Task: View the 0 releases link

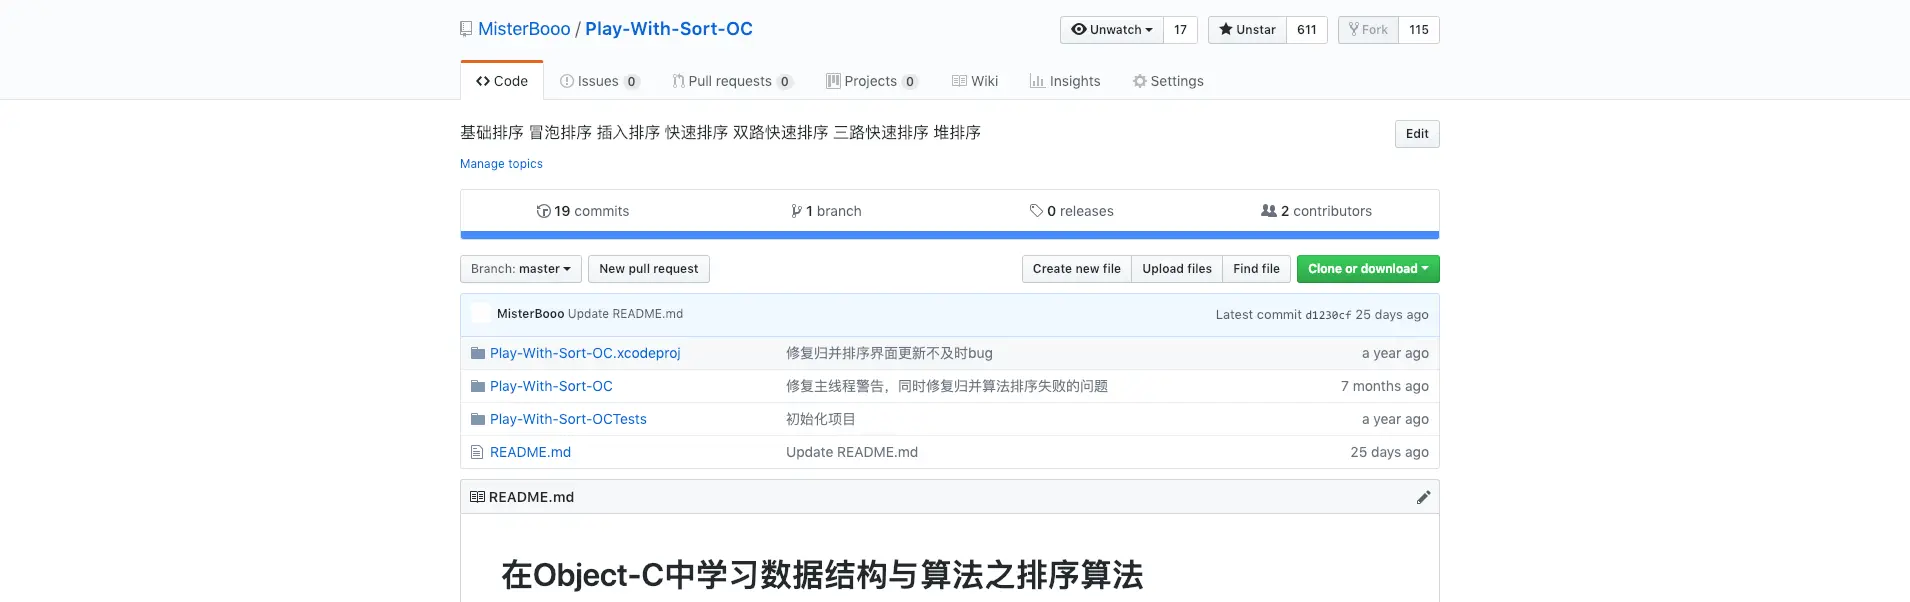Action: (1071, 211)
